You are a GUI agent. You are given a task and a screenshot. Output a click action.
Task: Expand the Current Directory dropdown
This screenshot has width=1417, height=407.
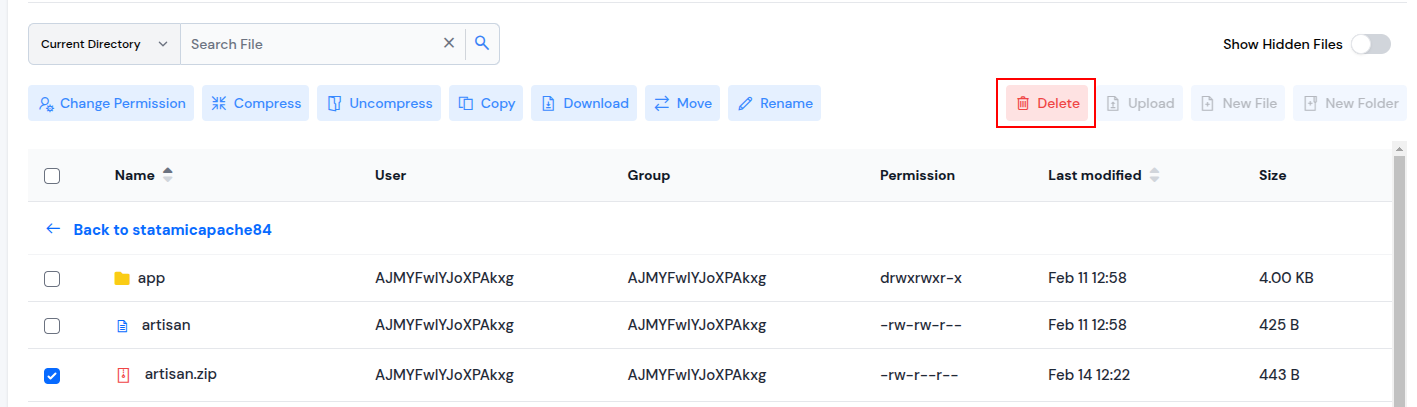pos(104,44)
